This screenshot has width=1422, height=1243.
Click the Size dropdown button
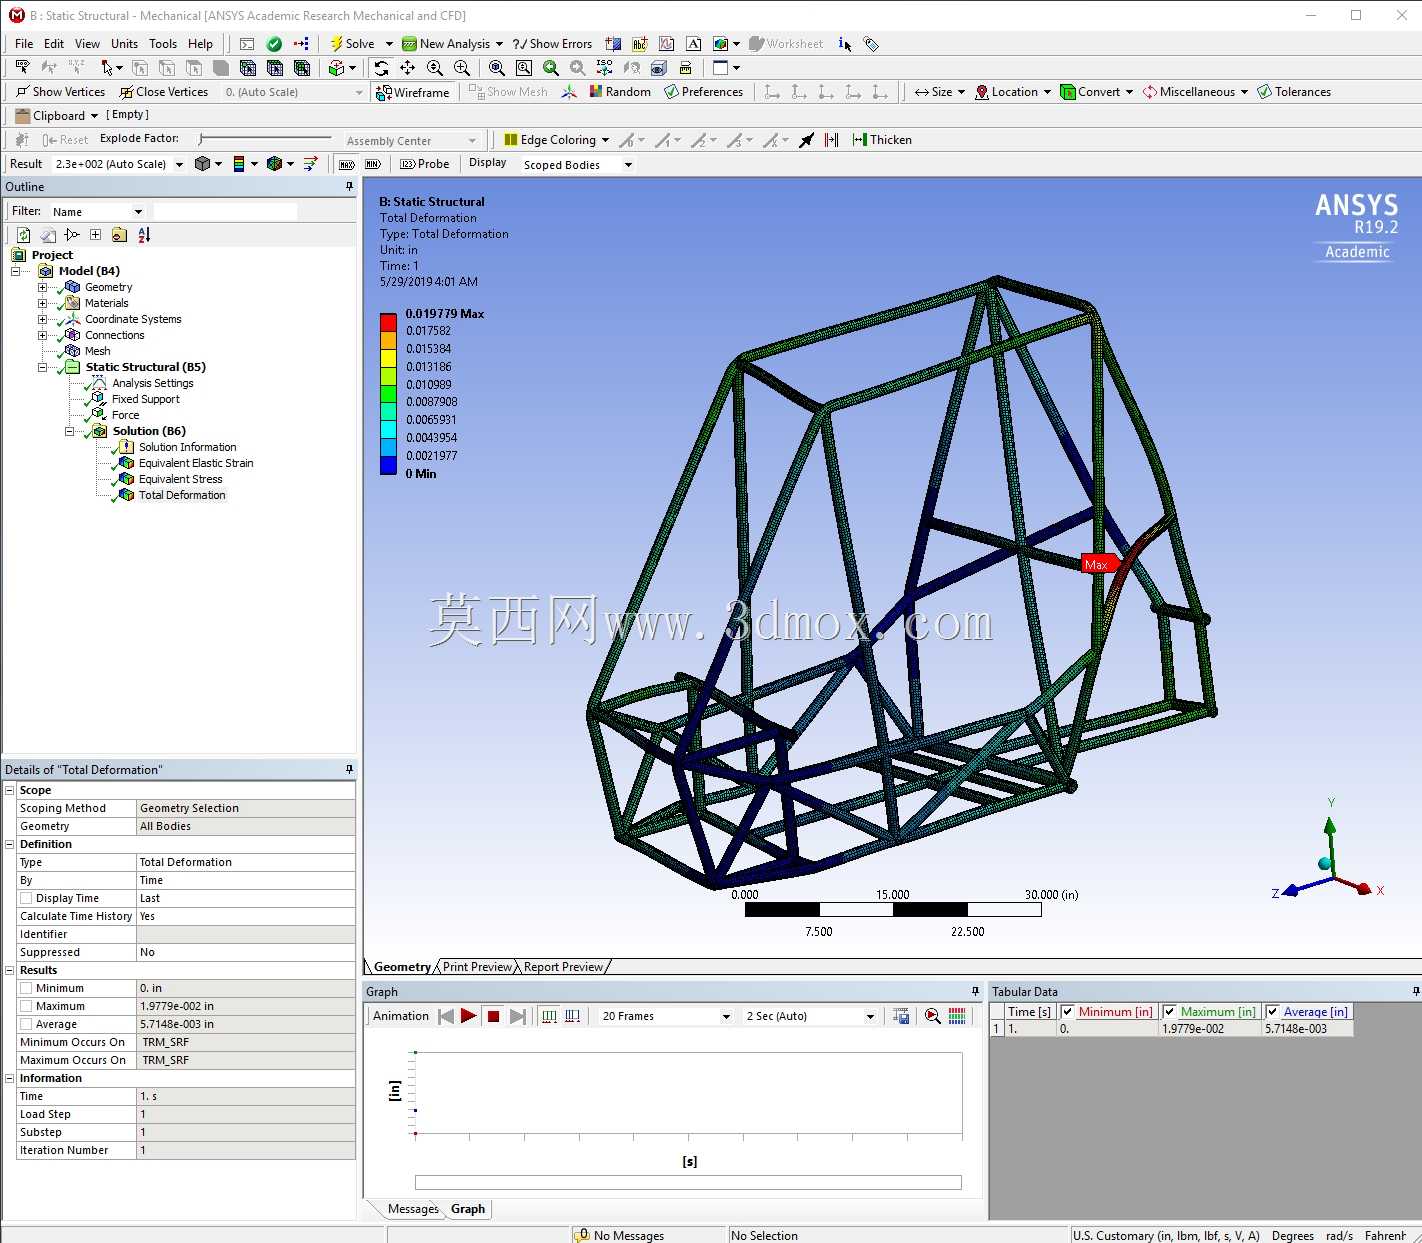[x=940, y=92]
